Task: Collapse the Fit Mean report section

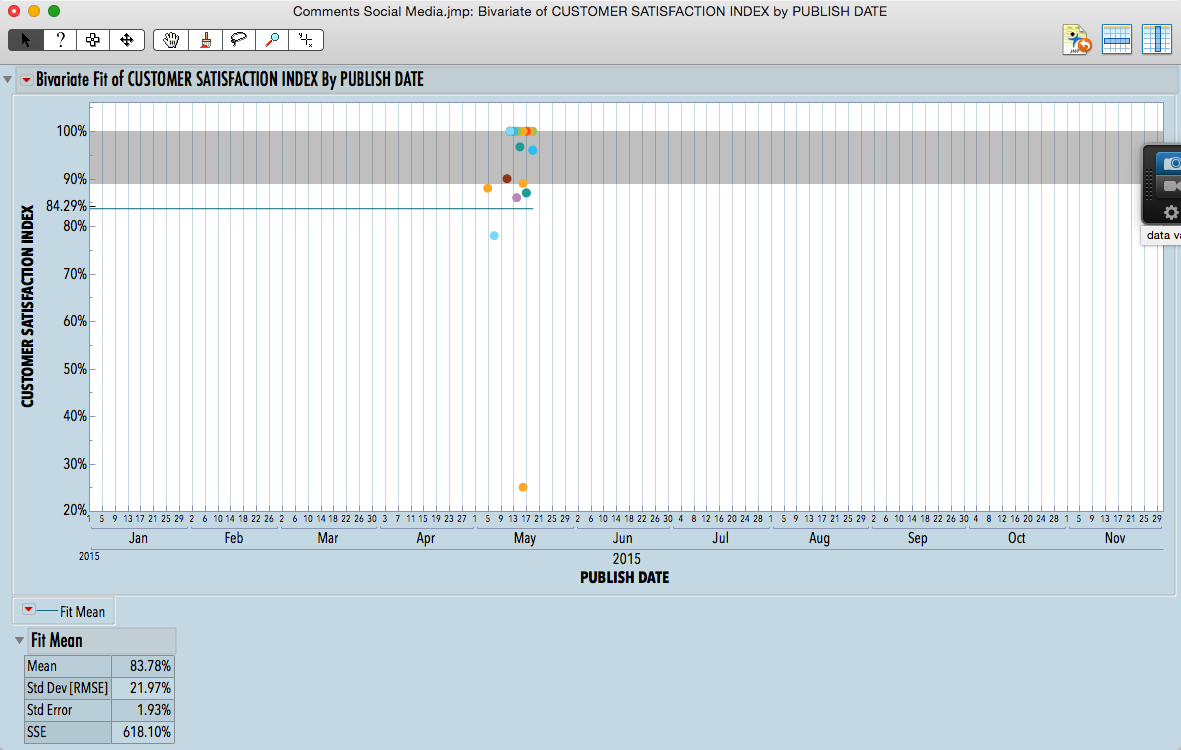Action: [x=19, y=640]
